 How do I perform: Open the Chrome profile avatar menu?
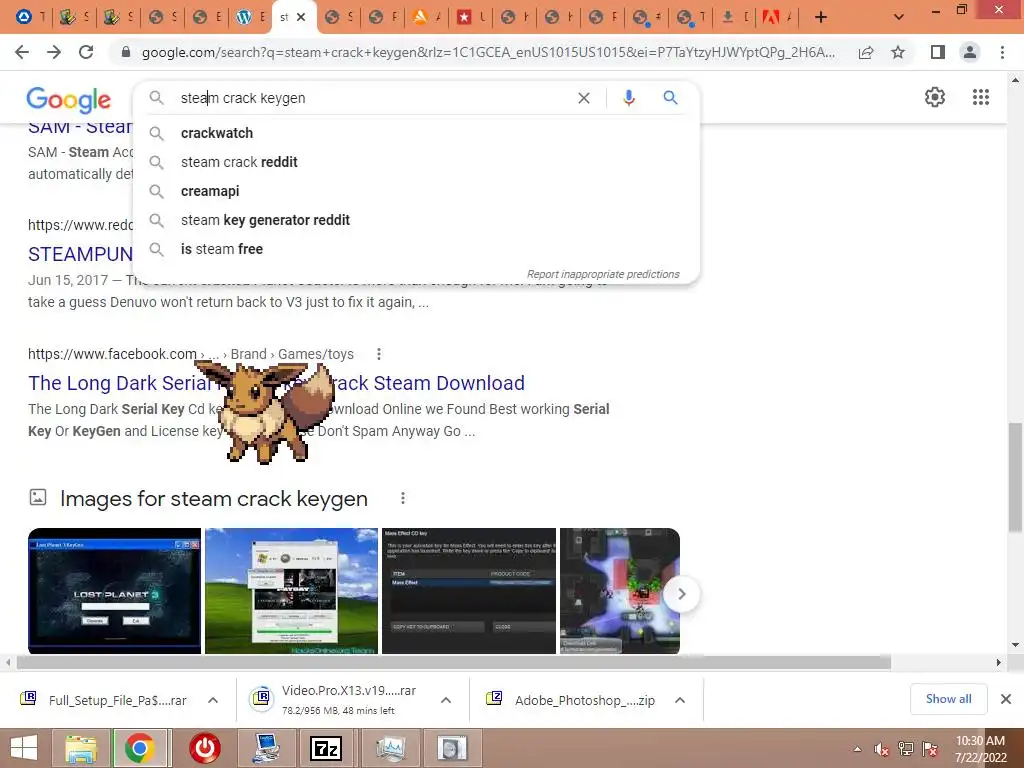click(x=970, y=52)
